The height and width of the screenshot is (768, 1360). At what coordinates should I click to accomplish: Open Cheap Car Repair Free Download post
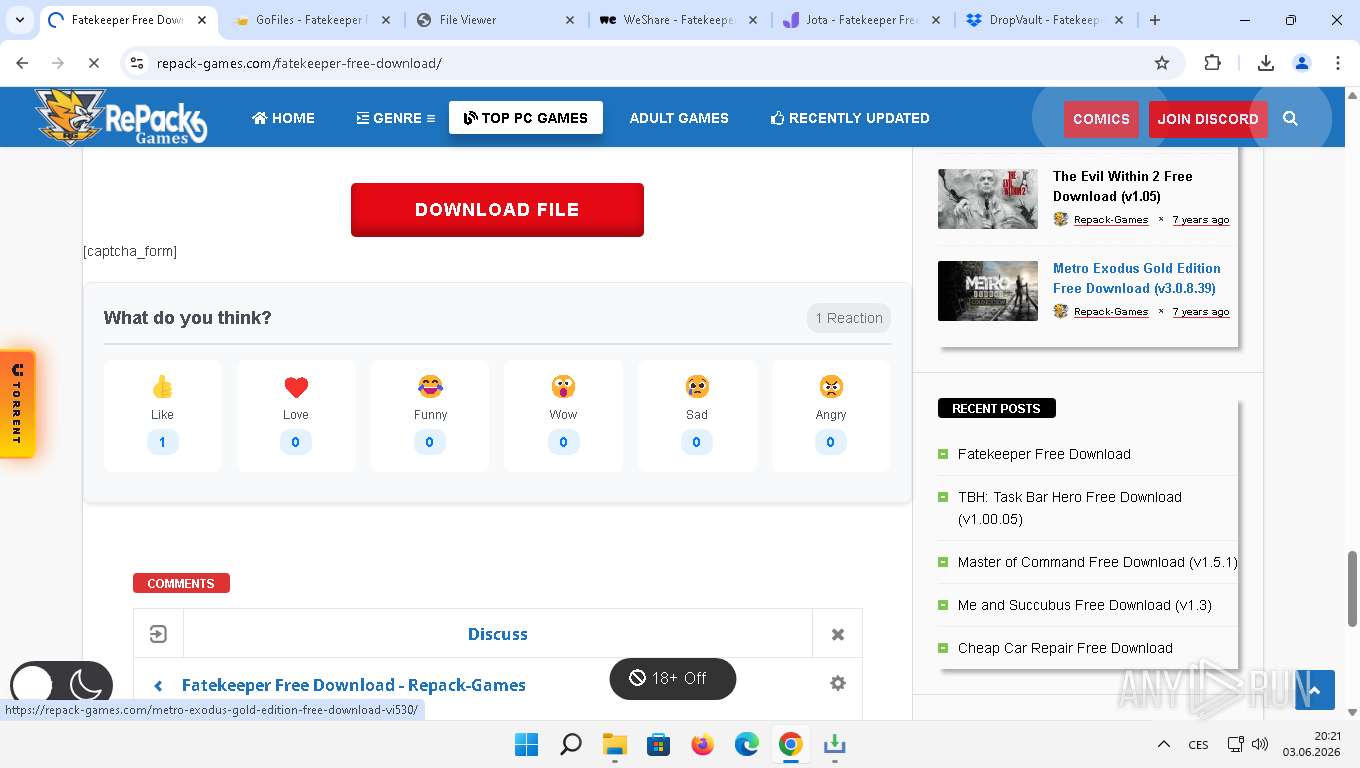coord(1065,648)
